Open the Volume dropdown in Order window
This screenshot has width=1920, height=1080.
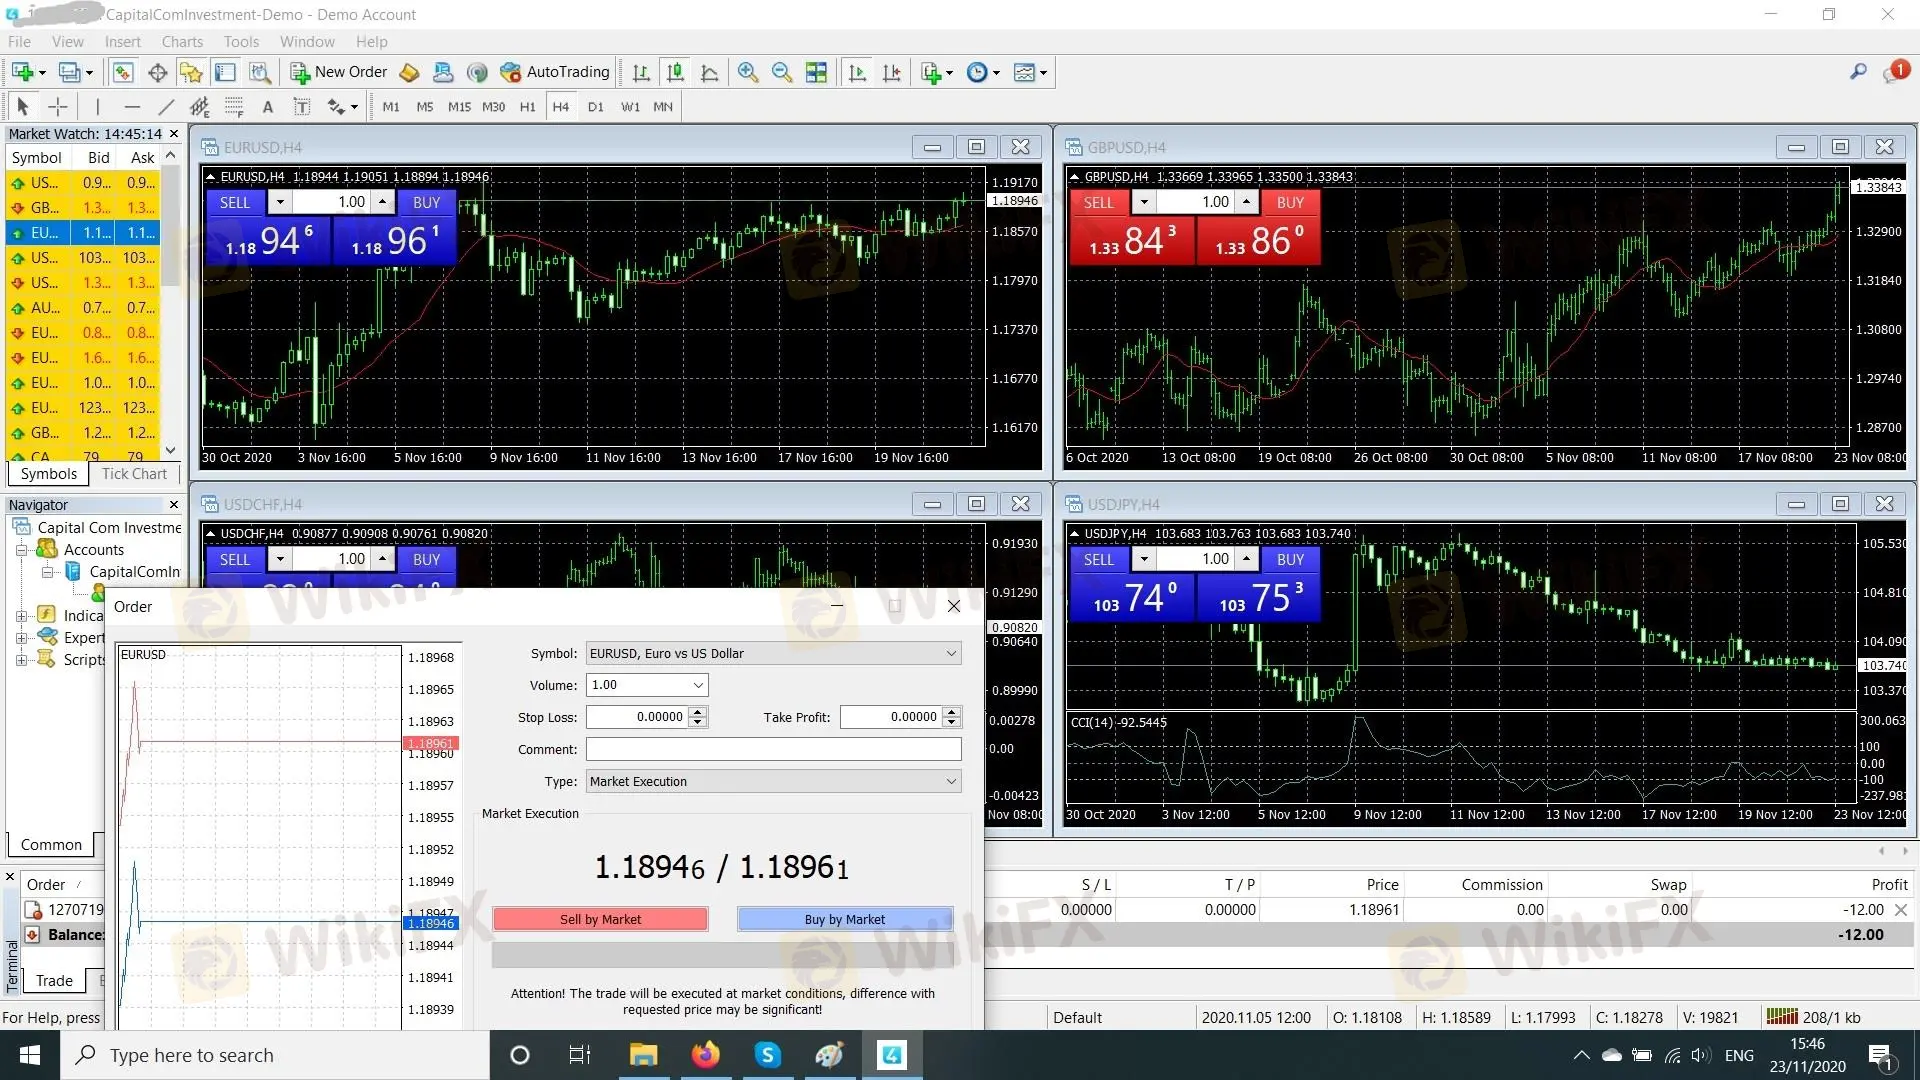tap(698, 685)
